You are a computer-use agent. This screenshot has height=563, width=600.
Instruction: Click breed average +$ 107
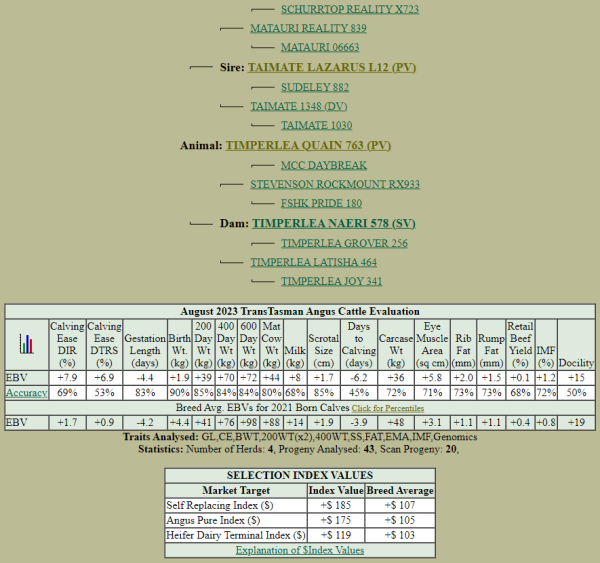(400, 506)
